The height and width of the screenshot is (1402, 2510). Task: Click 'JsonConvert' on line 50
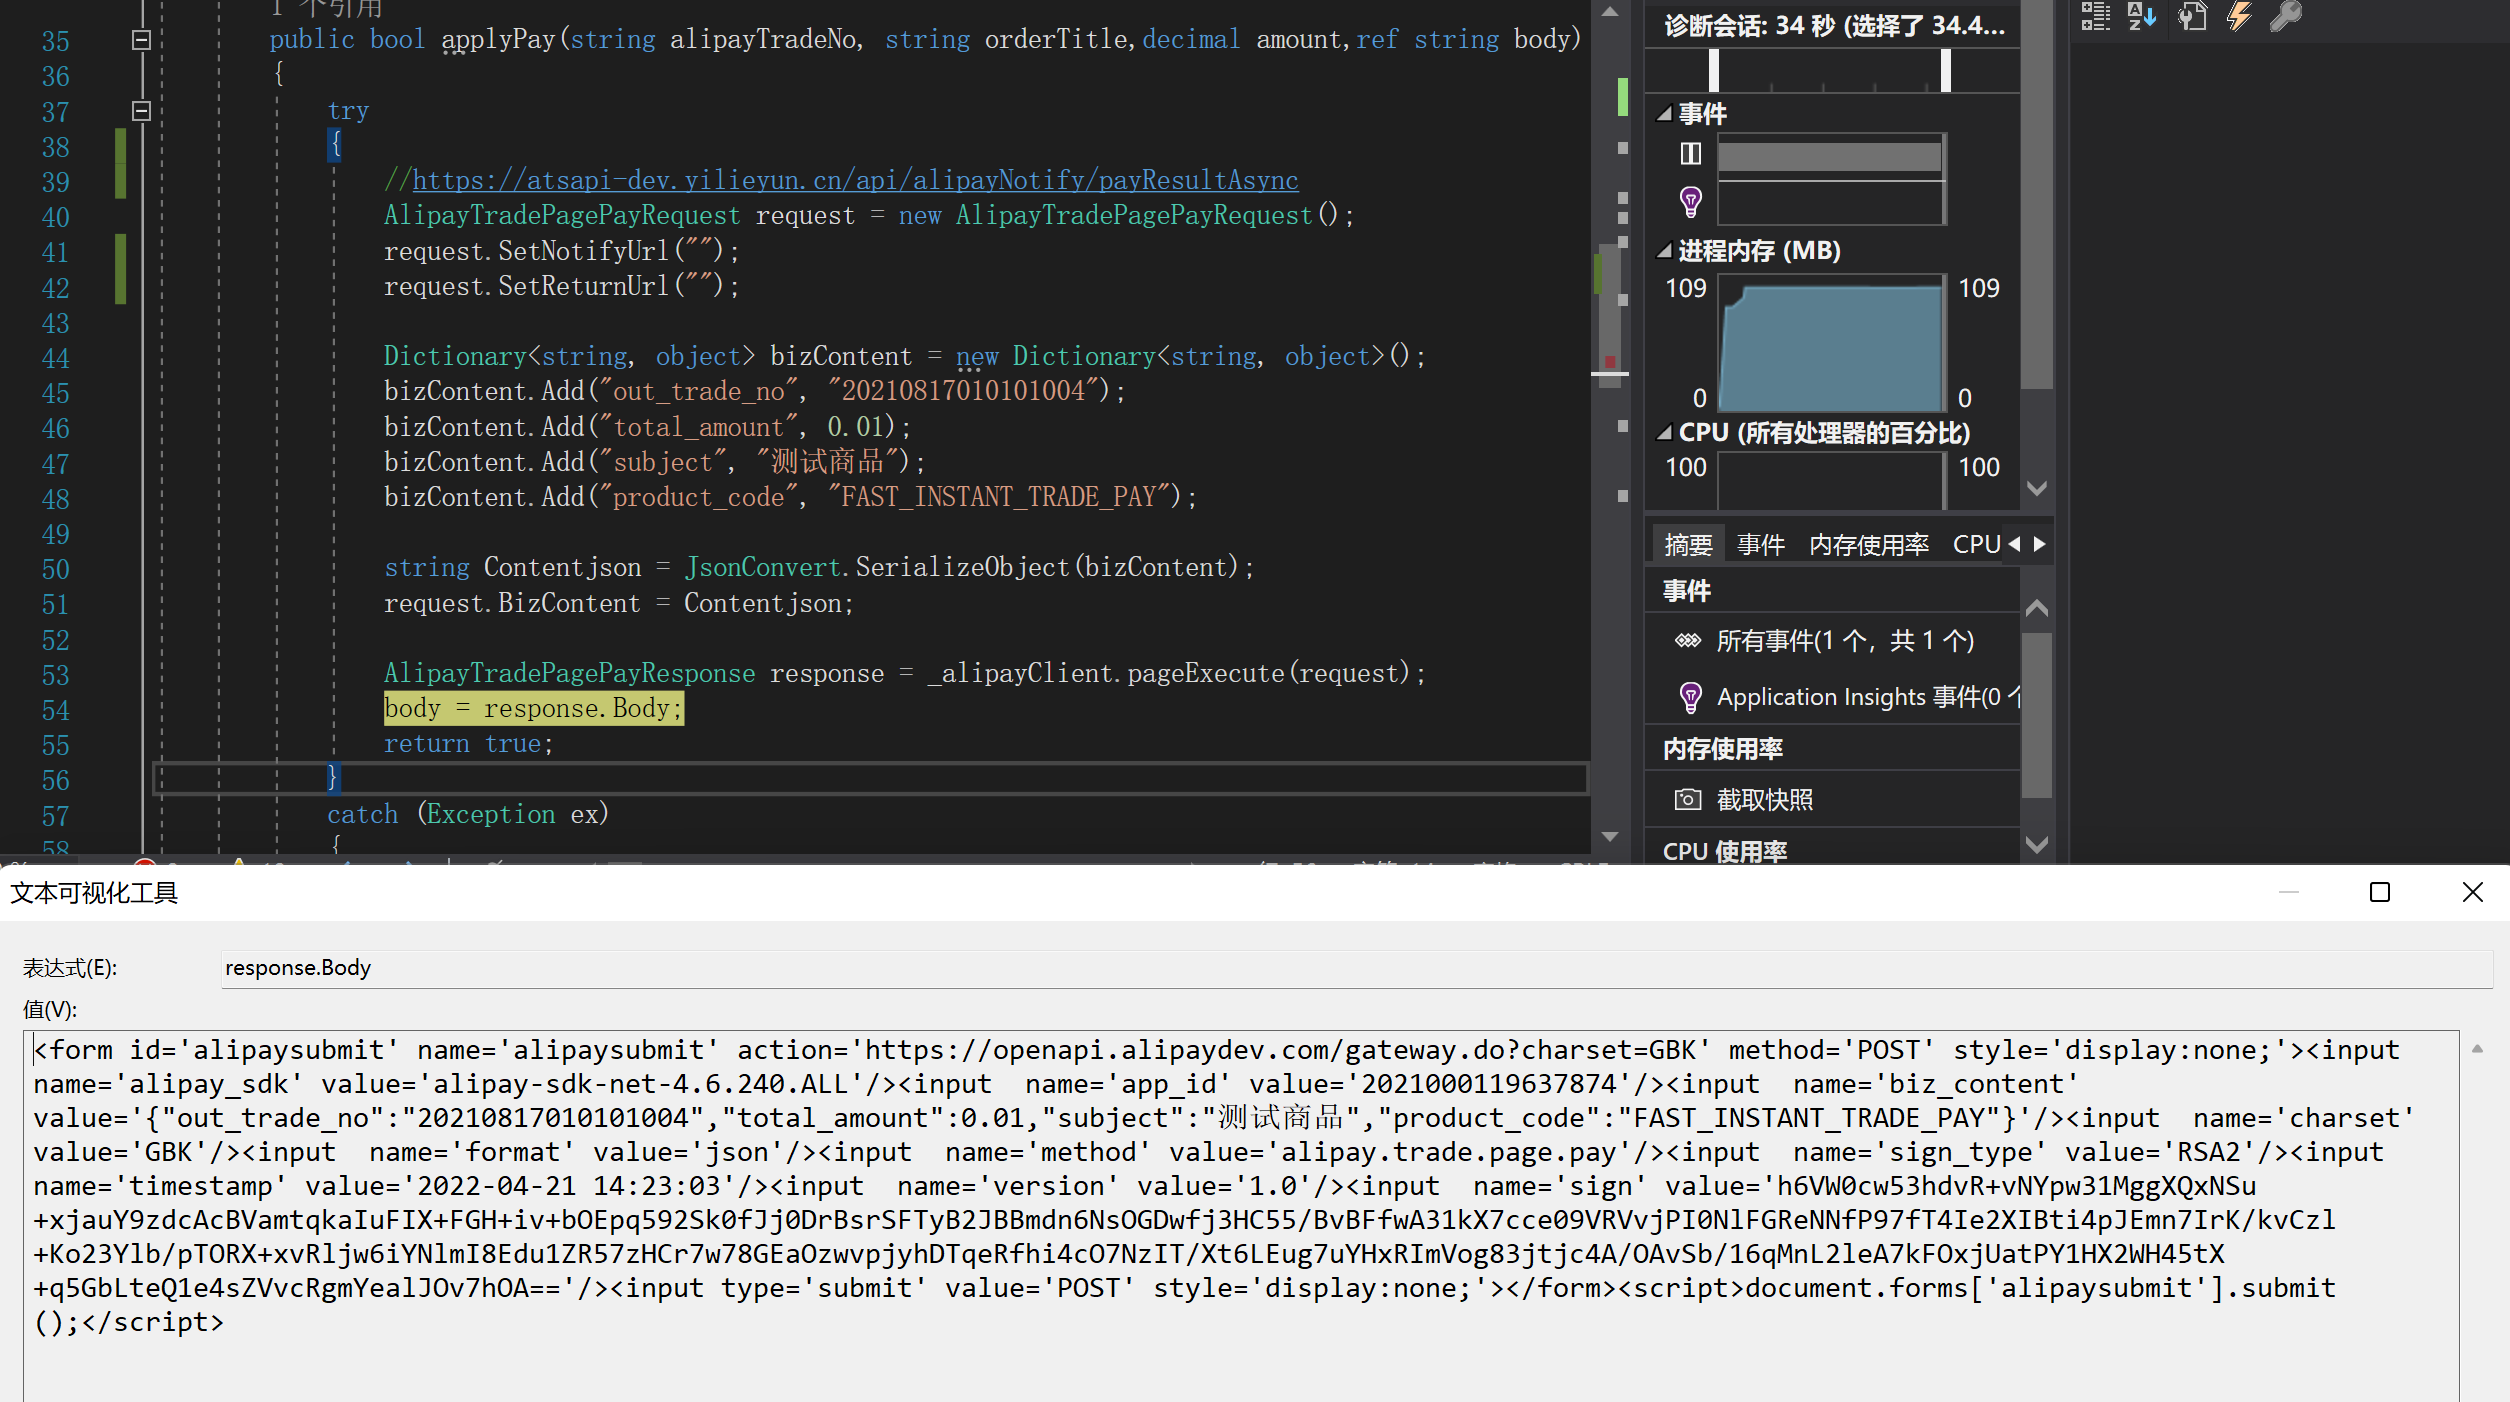point(763,567)
